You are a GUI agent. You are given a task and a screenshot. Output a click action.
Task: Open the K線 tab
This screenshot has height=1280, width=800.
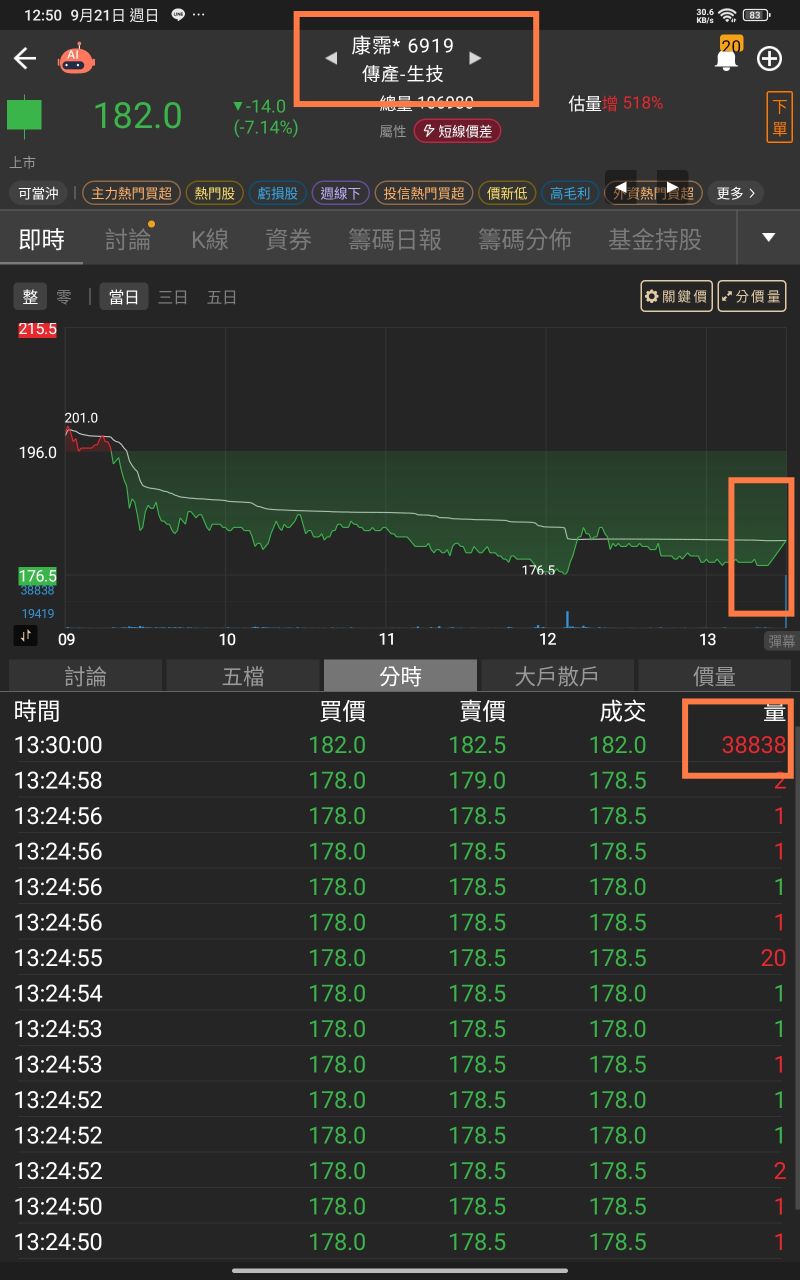coord(210,239)
